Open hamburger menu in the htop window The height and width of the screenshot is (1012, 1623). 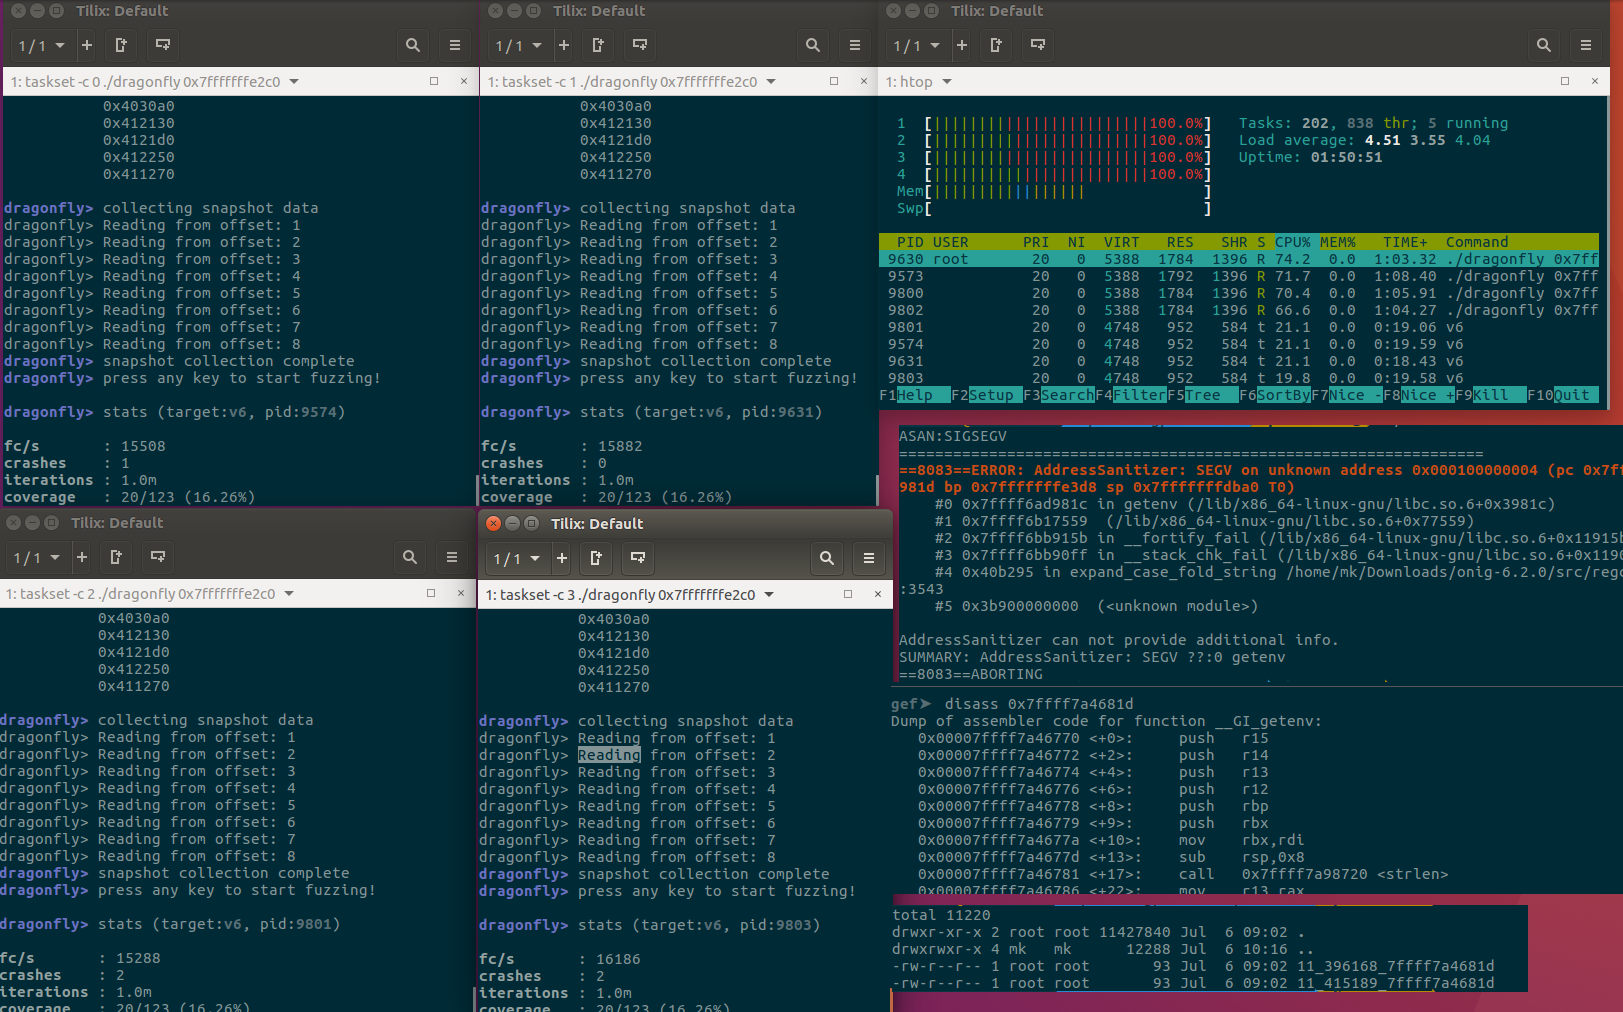click(x=1586, y=45)
